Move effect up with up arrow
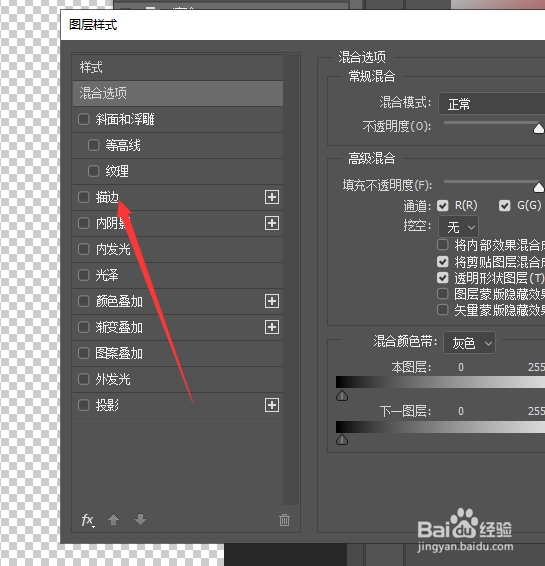 tap(113, 520)
